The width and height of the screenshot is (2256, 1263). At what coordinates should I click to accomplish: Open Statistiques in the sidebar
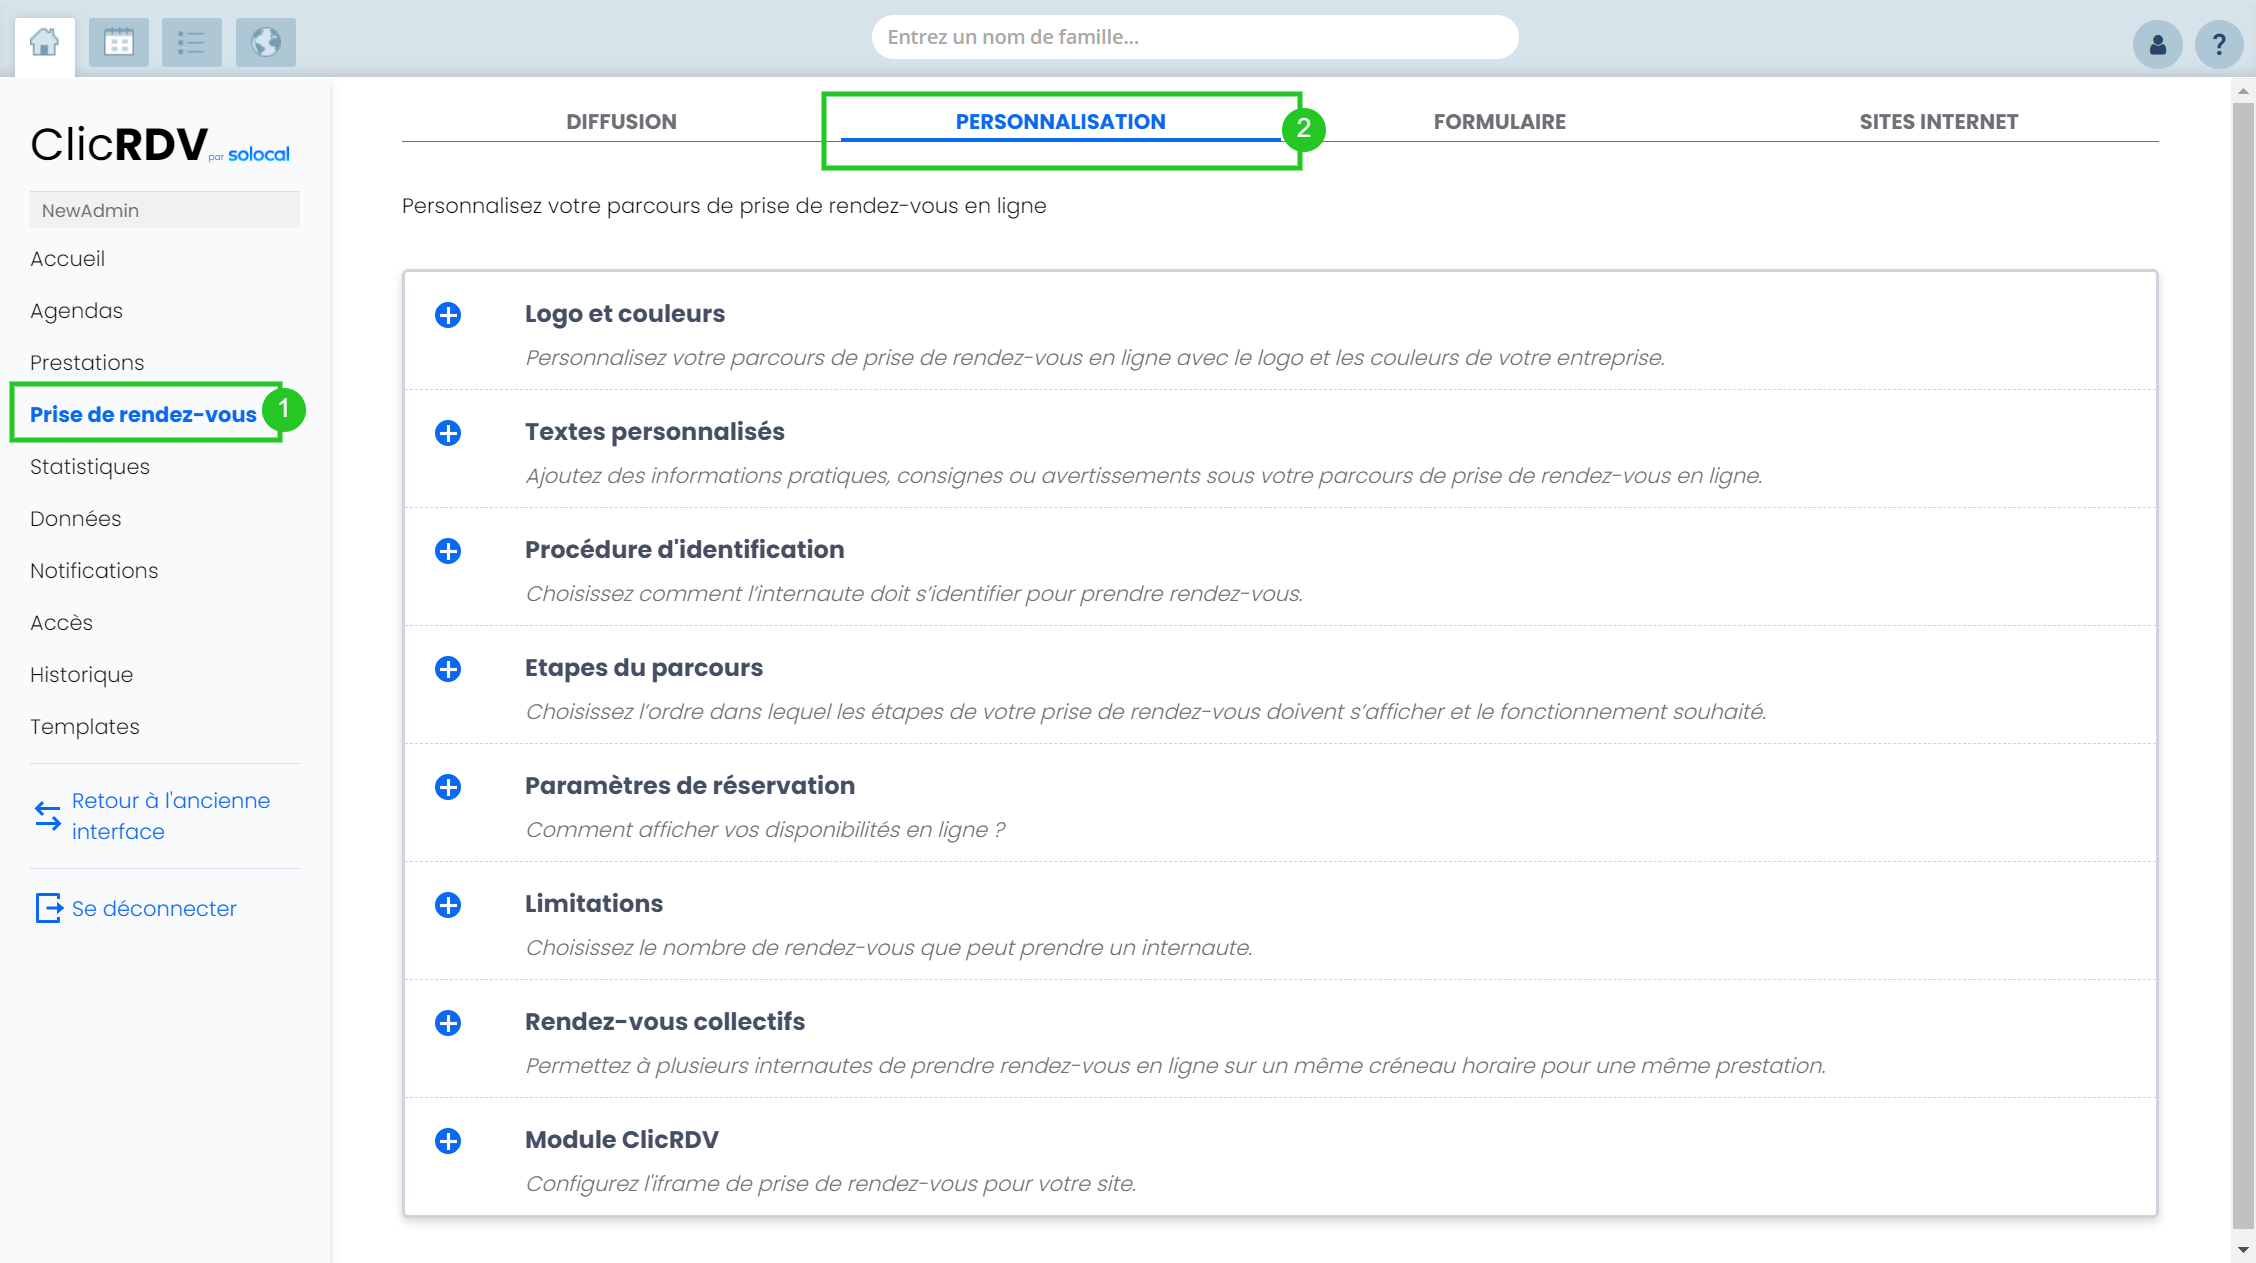[x=90, y=467]
